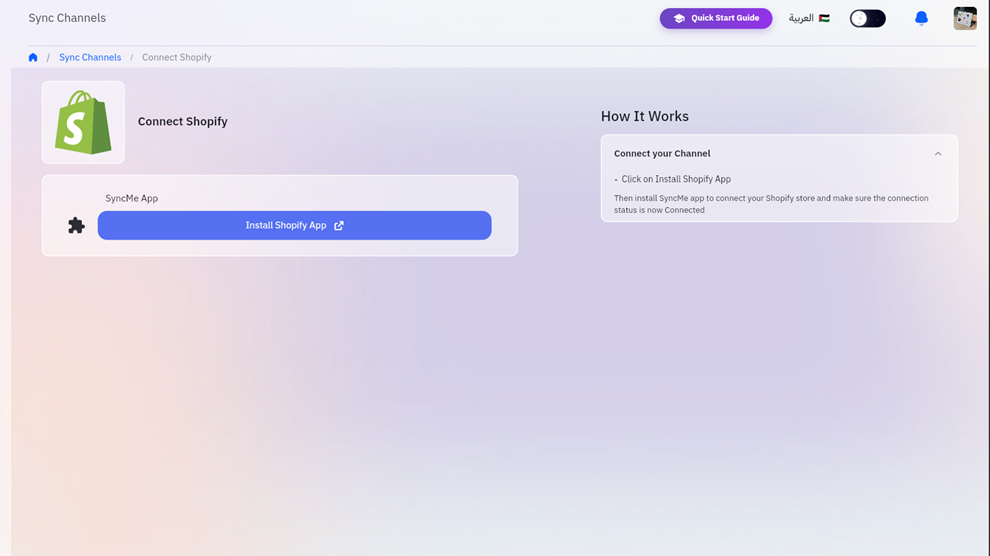
Task: Collapse the panel using the chevron arrow
Action: pyautogui.click(x=937, y=154)
